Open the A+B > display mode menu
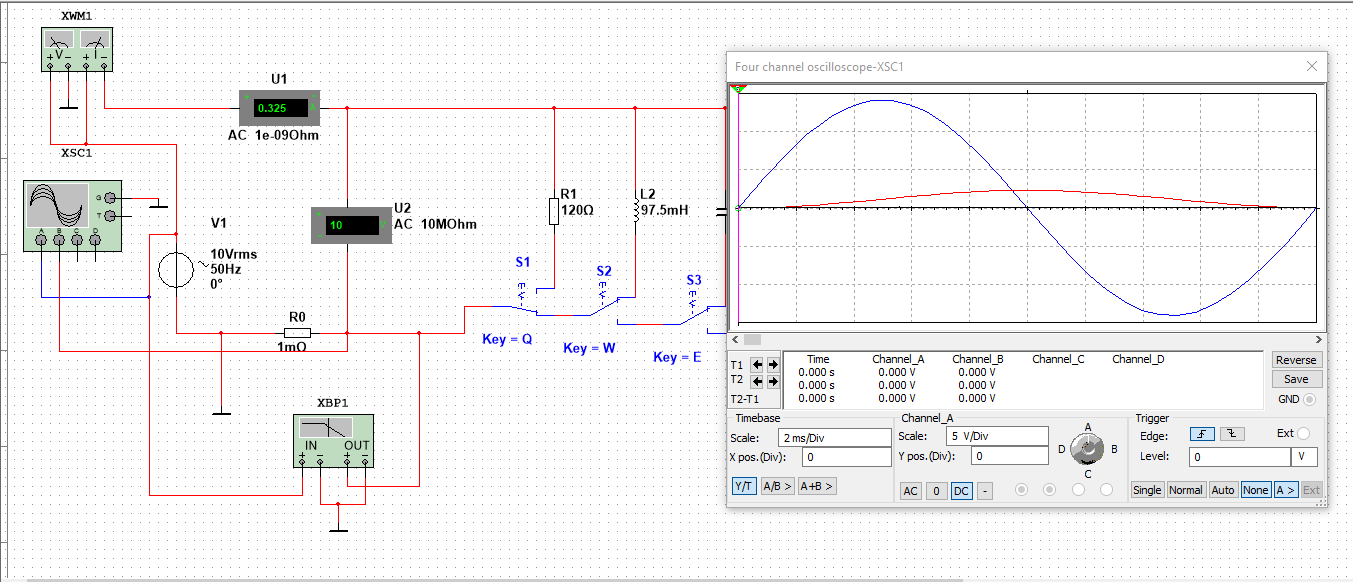 [x=817, y=486]
